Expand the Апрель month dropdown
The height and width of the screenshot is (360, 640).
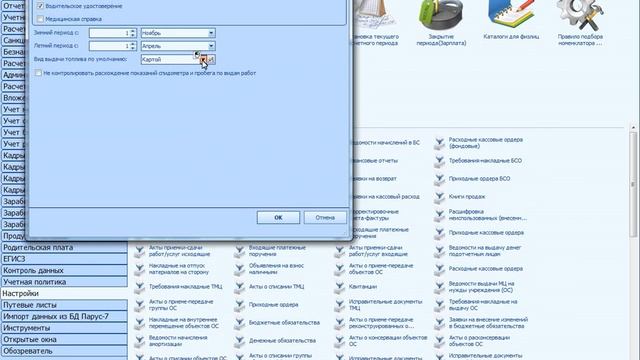point(211,46)
